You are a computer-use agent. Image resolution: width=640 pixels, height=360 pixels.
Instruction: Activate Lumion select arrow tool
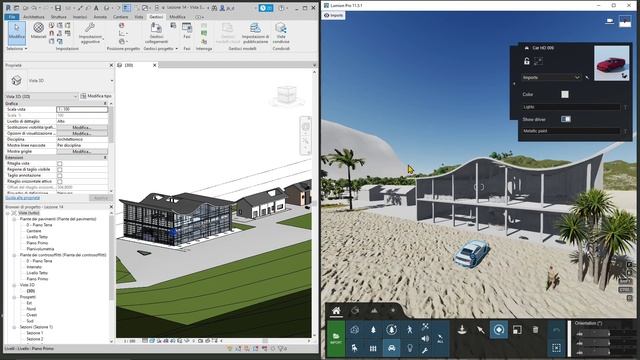(x=480, y=330)
